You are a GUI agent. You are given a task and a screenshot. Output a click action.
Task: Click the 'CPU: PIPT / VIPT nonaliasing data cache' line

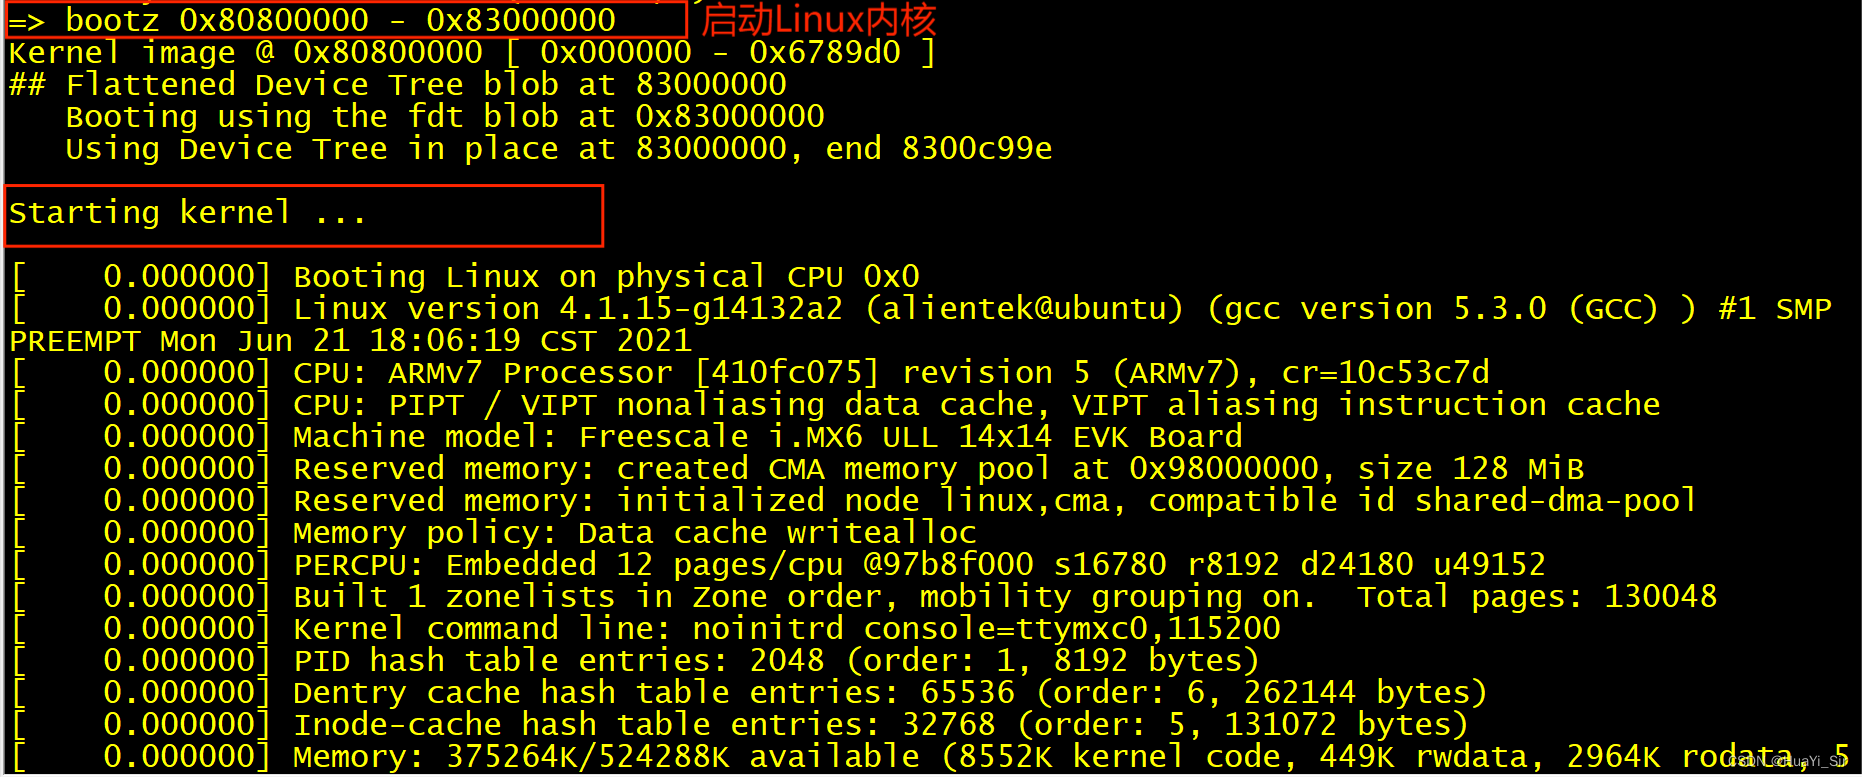[x=835, y=404]
